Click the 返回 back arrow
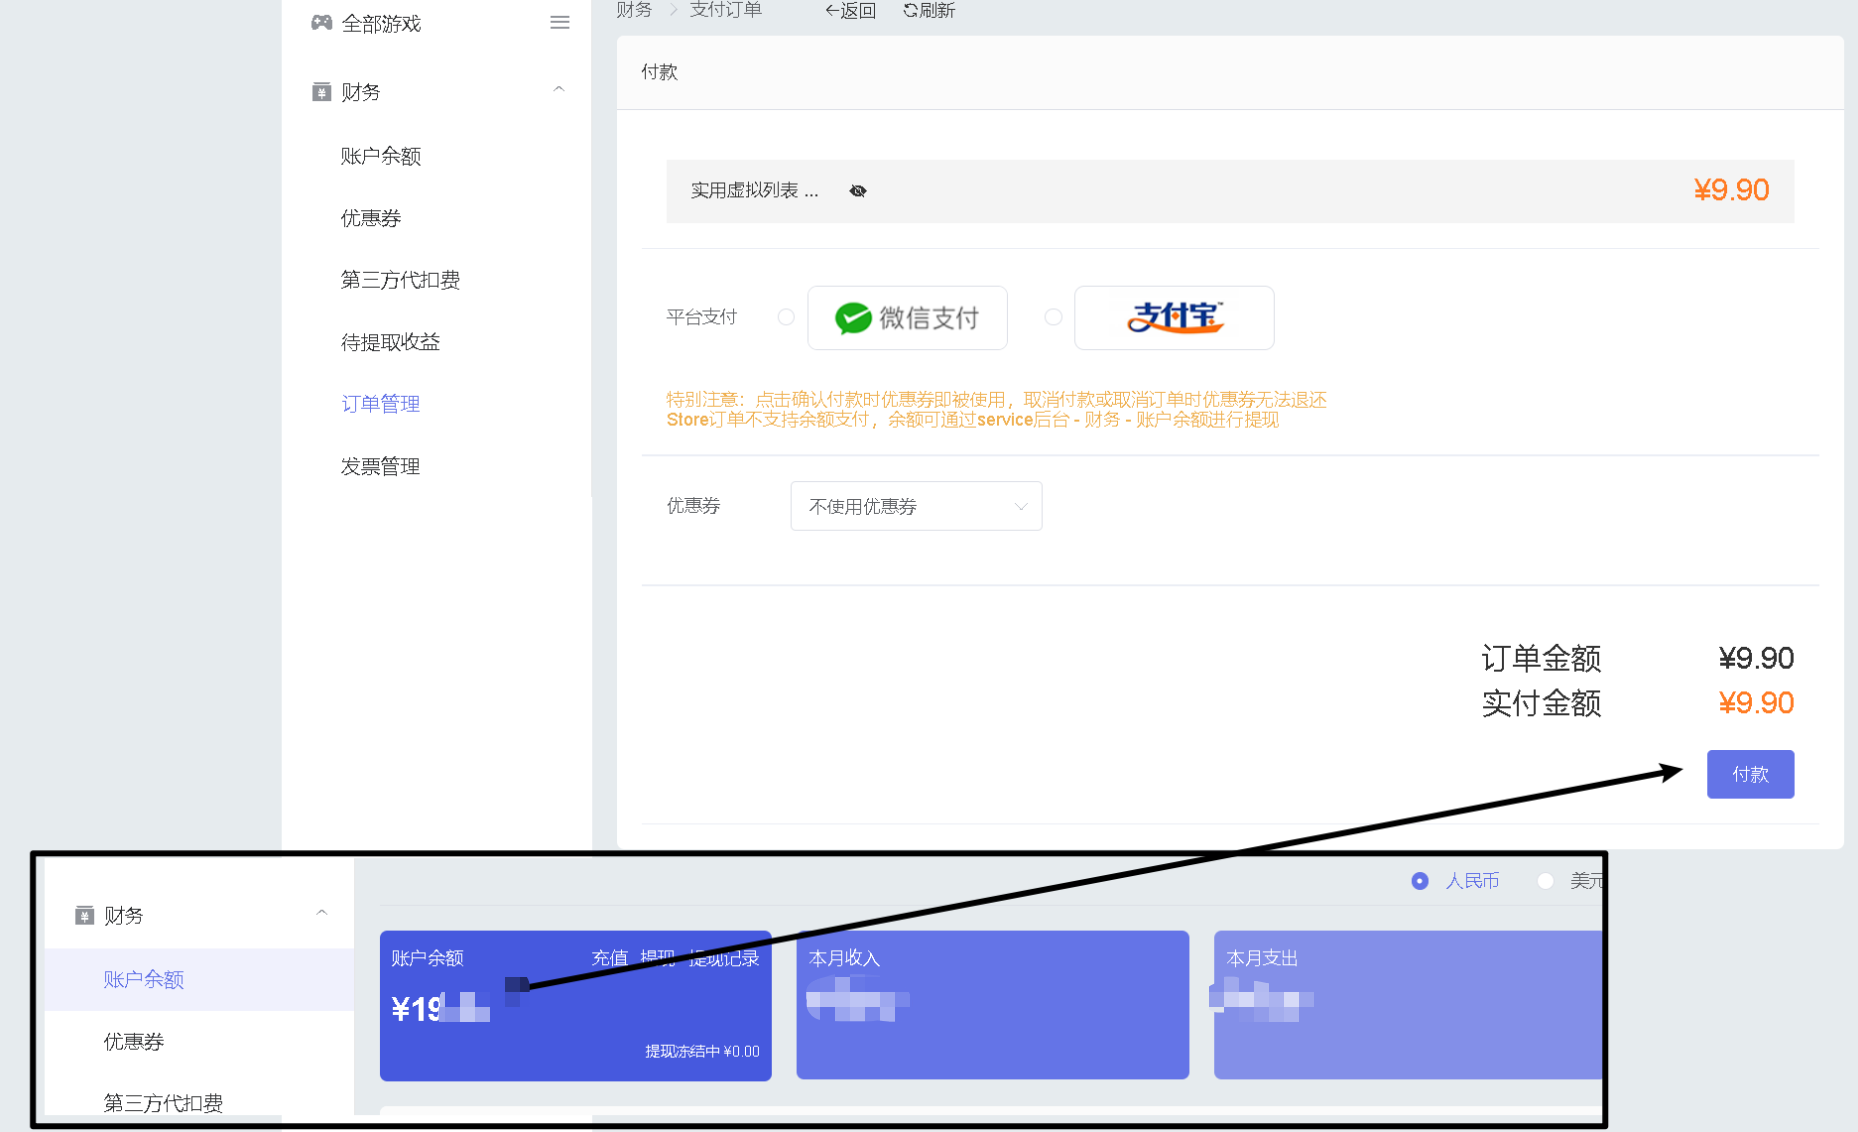 (x=831, y=10)
